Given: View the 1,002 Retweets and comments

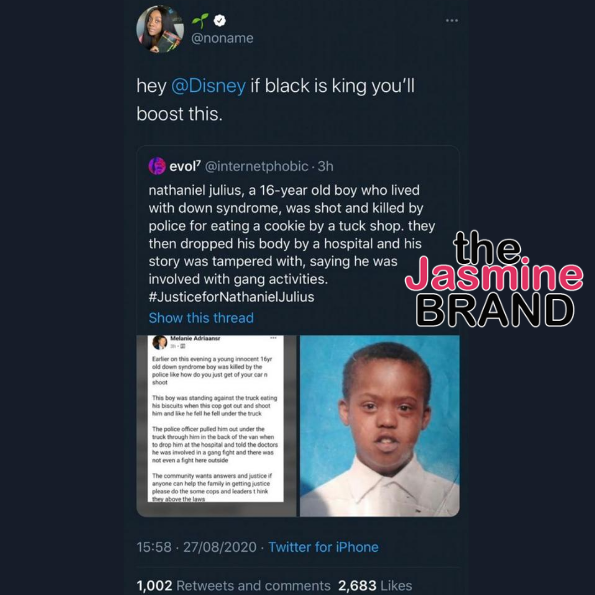Looking at the screenshot, I should pyautogui.click(x=233, y=586).
